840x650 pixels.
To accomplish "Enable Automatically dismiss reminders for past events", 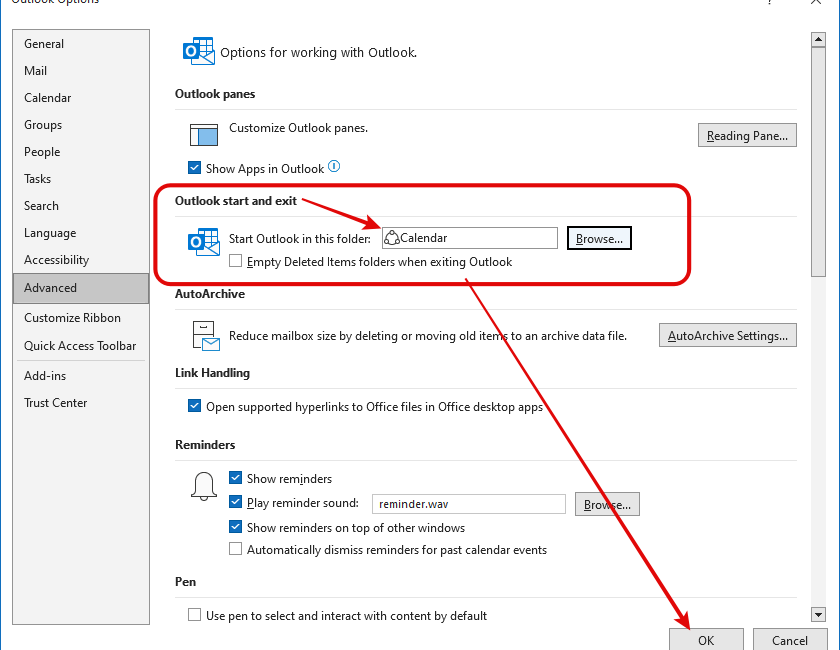I will click(235, 549).
